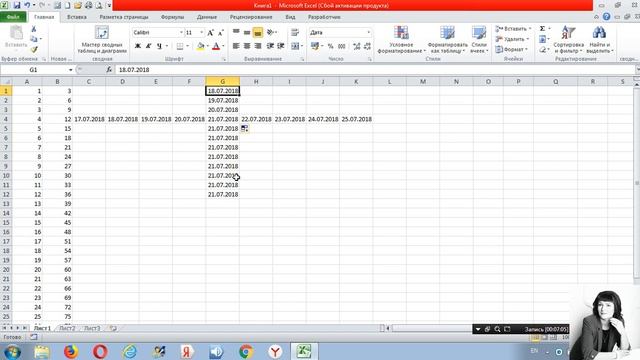Apply percent style to cell

point(331,46)
